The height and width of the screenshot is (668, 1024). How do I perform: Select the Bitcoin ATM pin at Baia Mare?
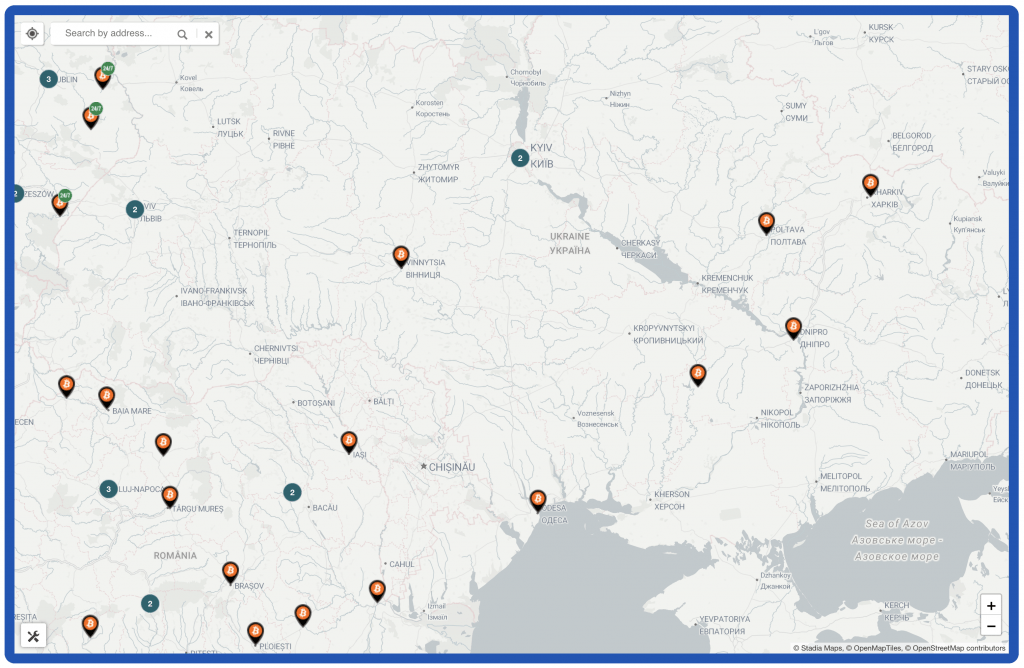pos(106,397)
